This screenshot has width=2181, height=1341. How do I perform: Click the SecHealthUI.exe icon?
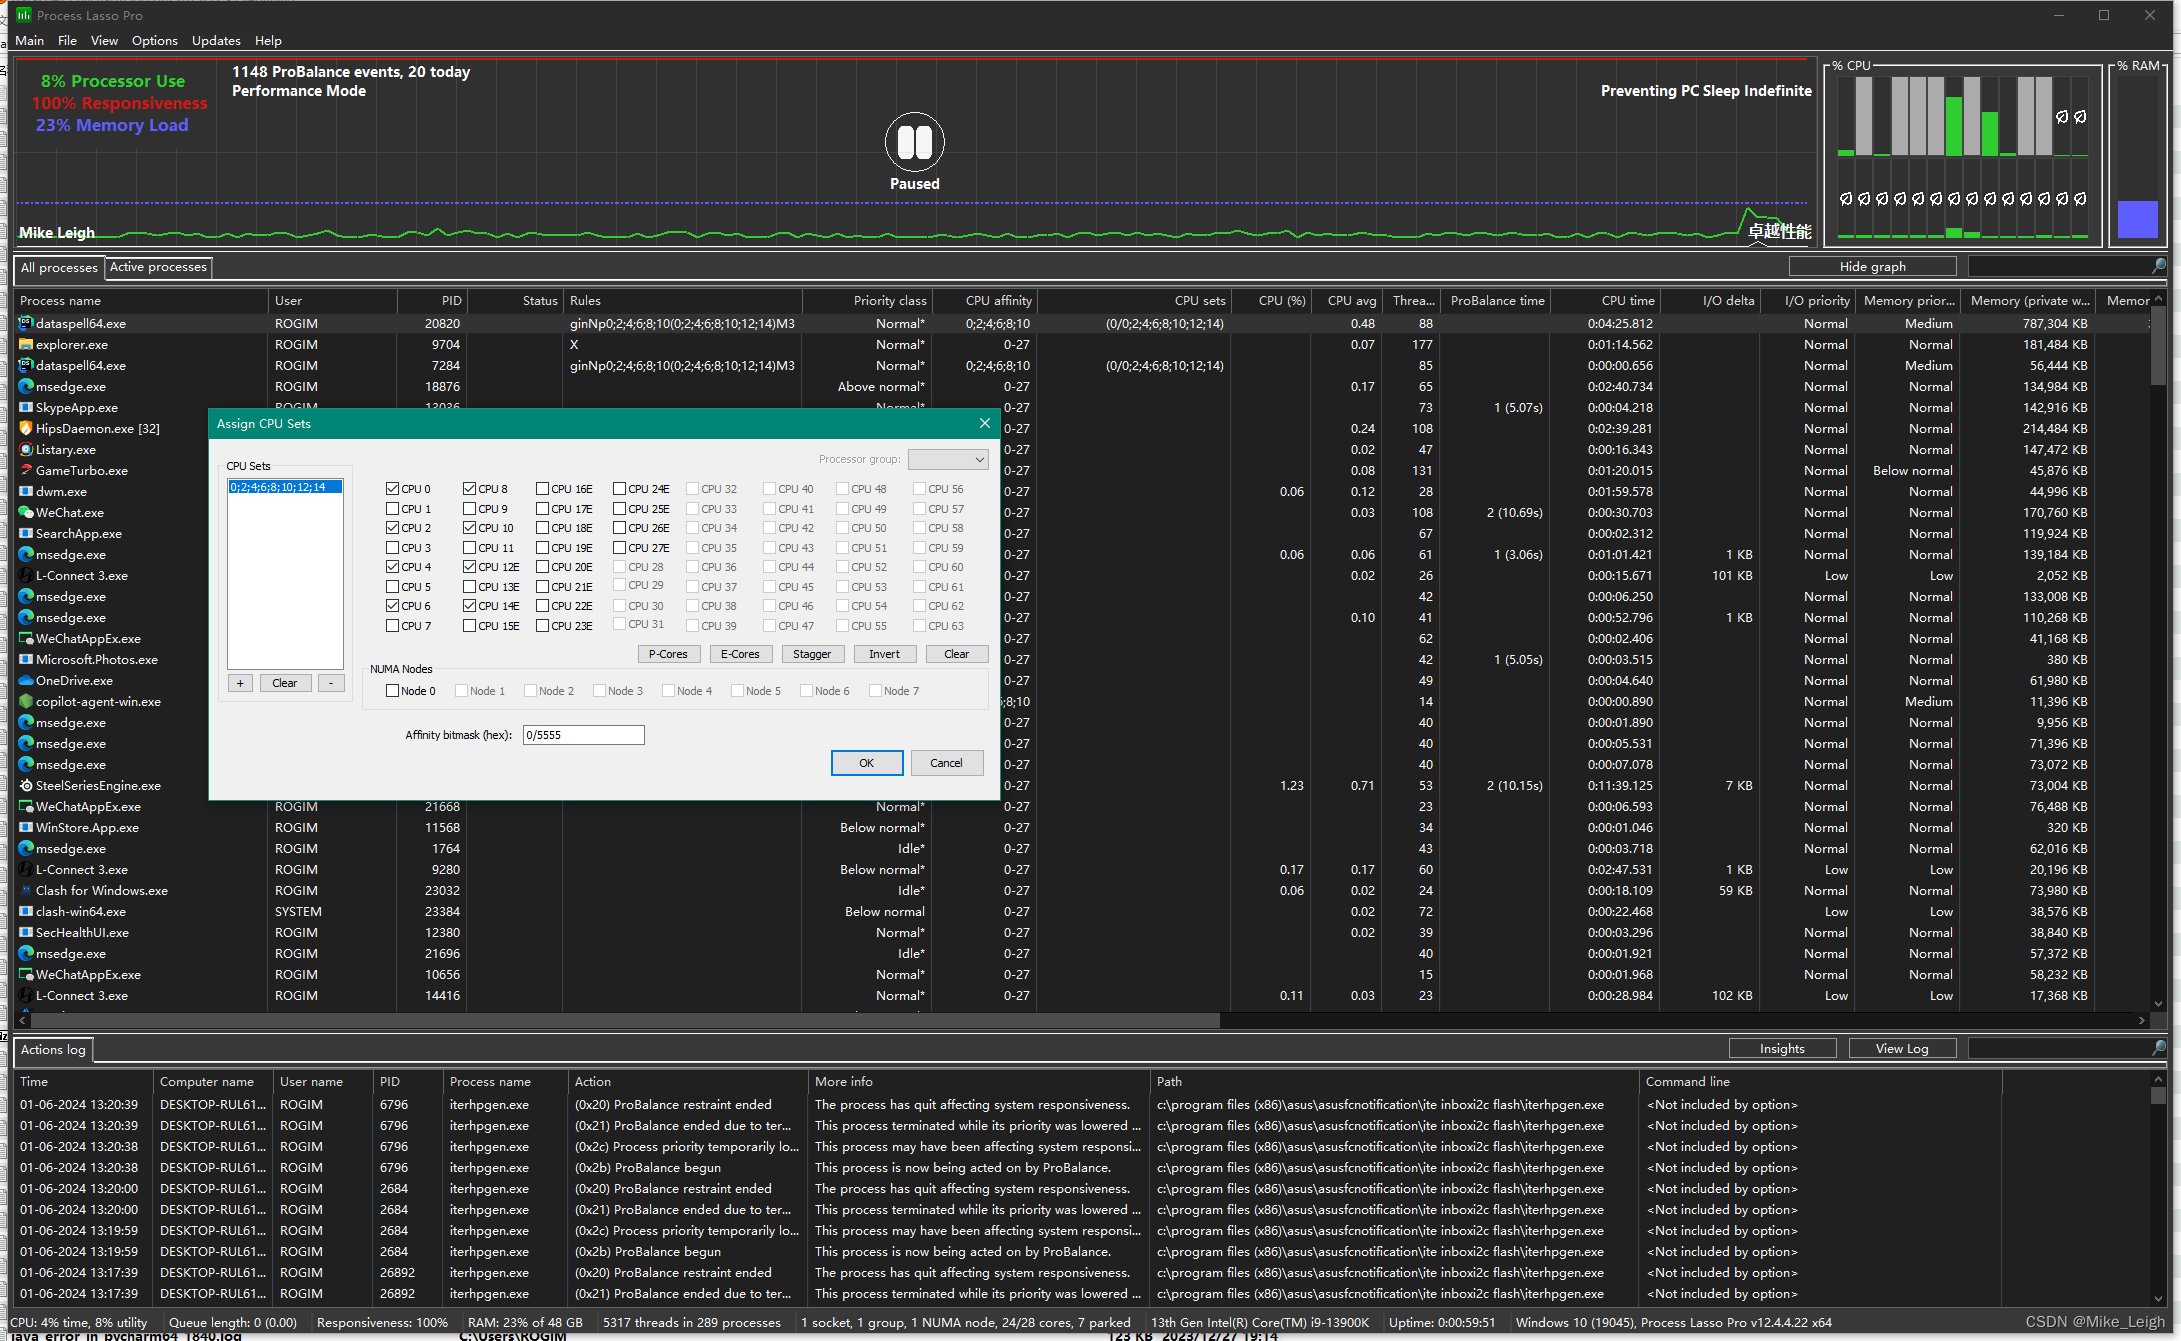click(26, 932)
